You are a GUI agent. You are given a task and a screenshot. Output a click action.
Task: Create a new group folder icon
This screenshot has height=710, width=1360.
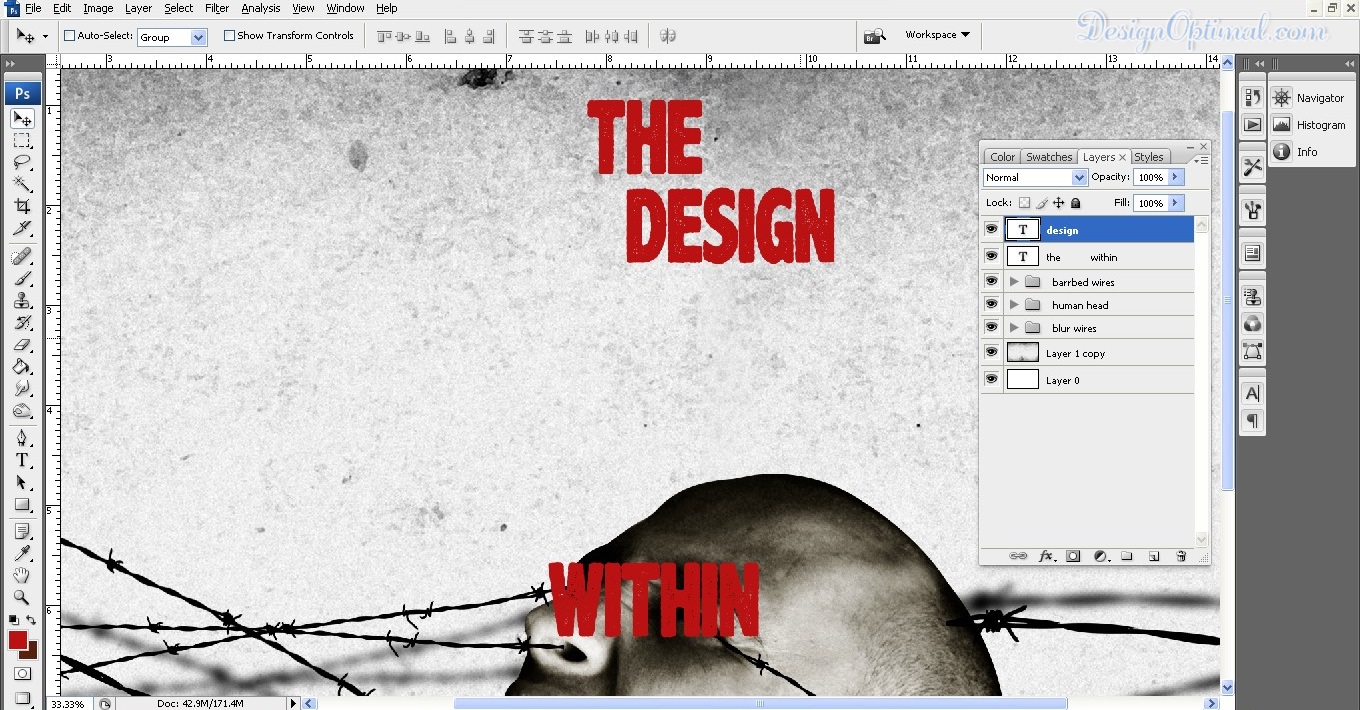[1127, 556]
